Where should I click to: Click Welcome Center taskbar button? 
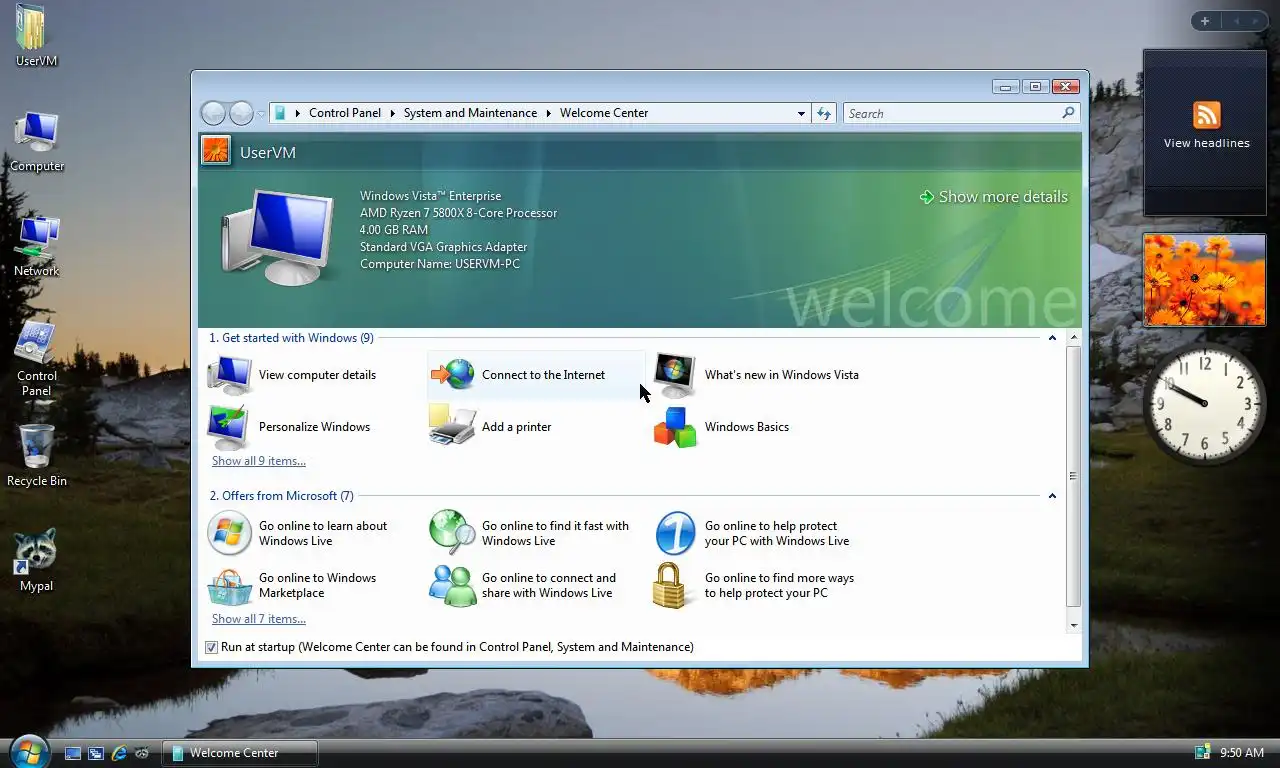point(240,753)
